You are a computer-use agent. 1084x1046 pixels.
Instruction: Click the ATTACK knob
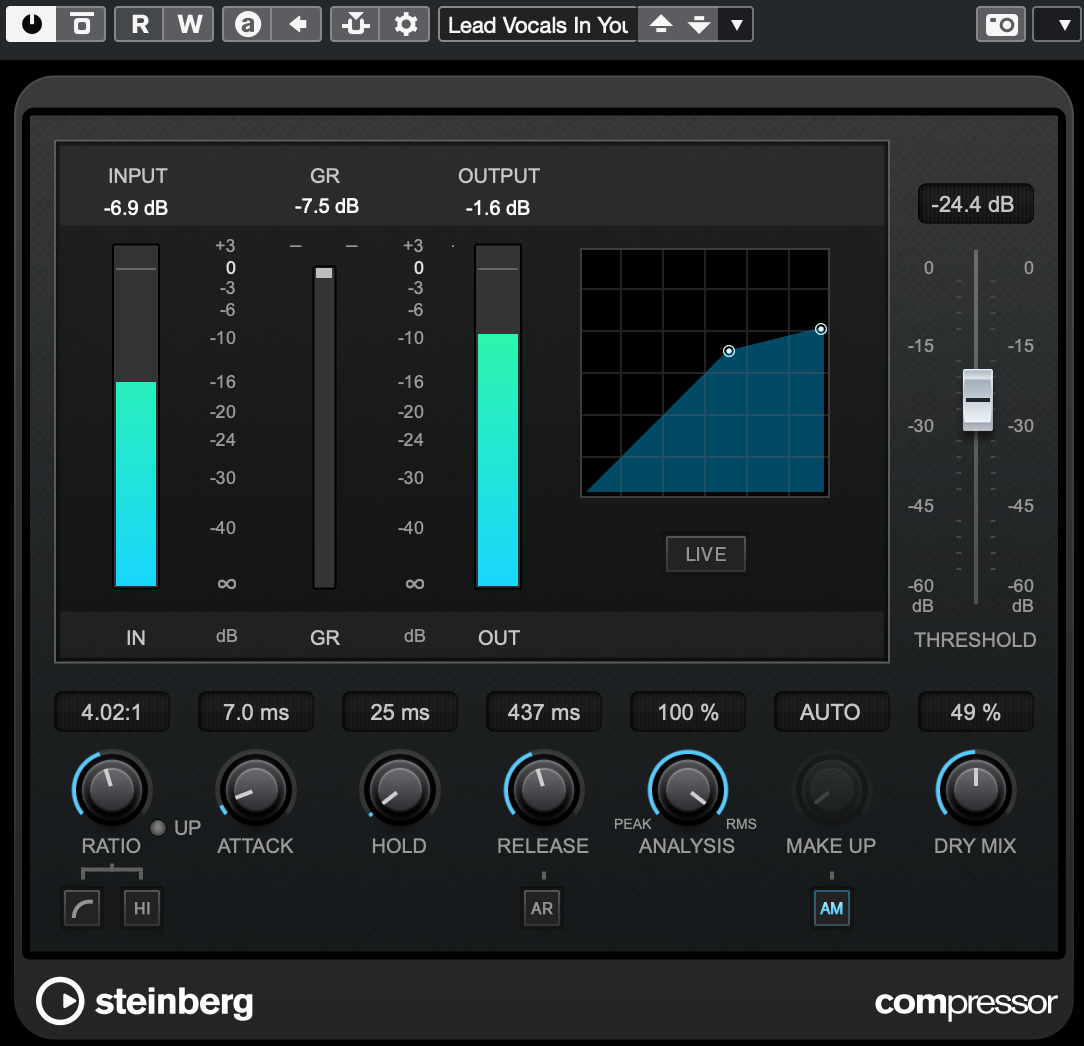click(x=256, y=789)
